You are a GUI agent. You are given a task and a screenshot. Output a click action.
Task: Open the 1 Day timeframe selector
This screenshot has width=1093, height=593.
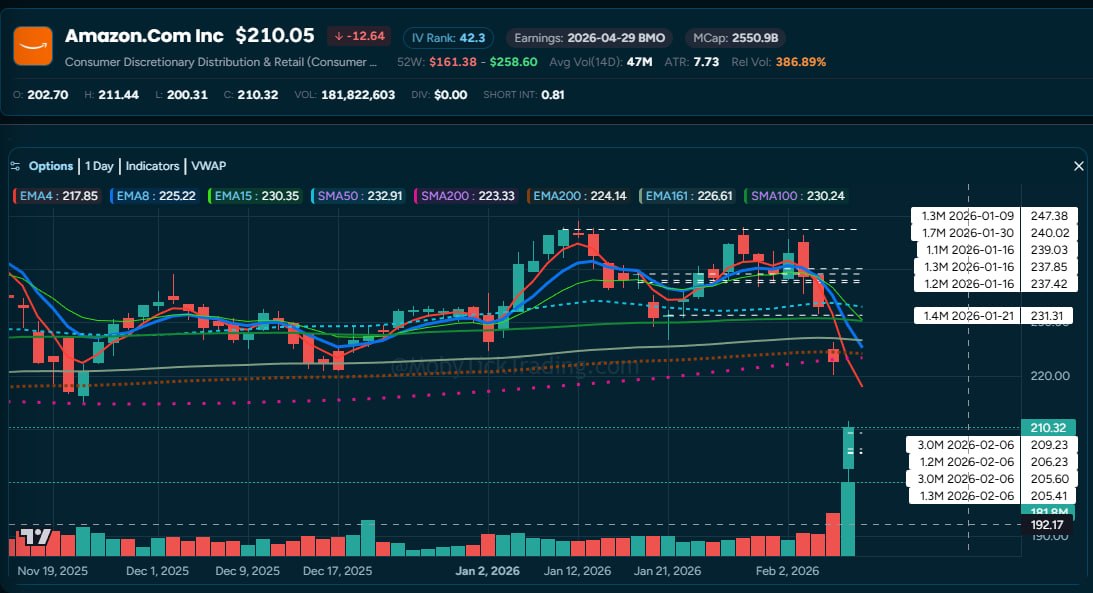pyautogui.click(x=99, y=166)
